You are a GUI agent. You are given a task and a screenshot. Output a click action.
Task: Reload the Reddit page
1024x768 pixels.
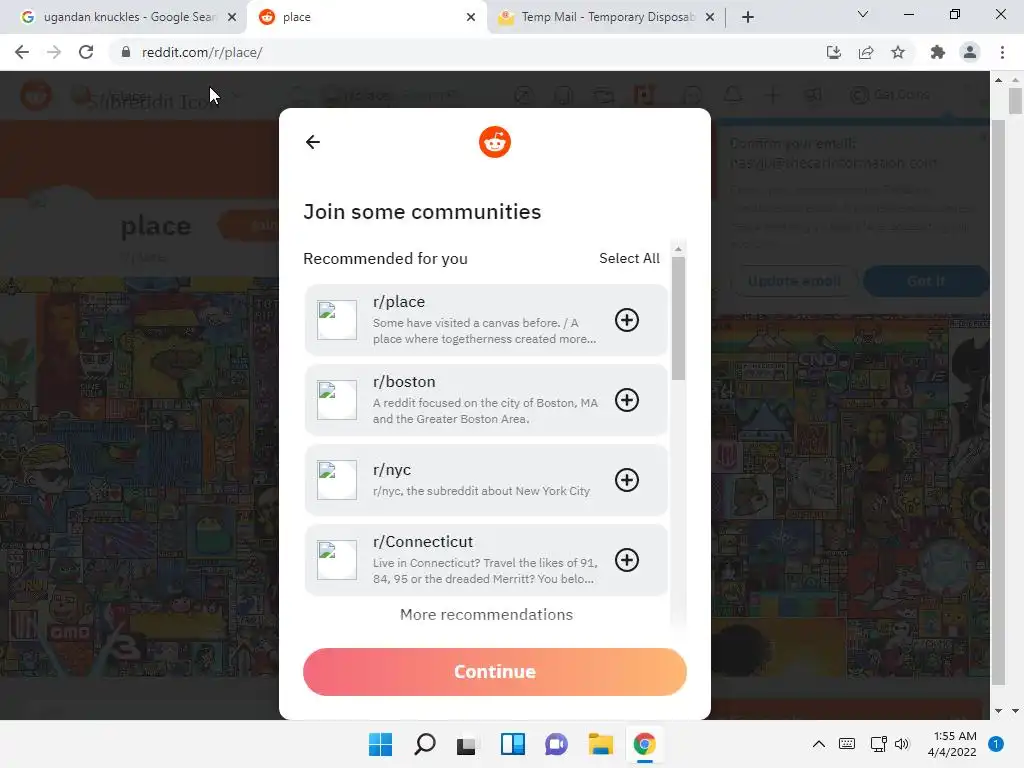point(86,52)
